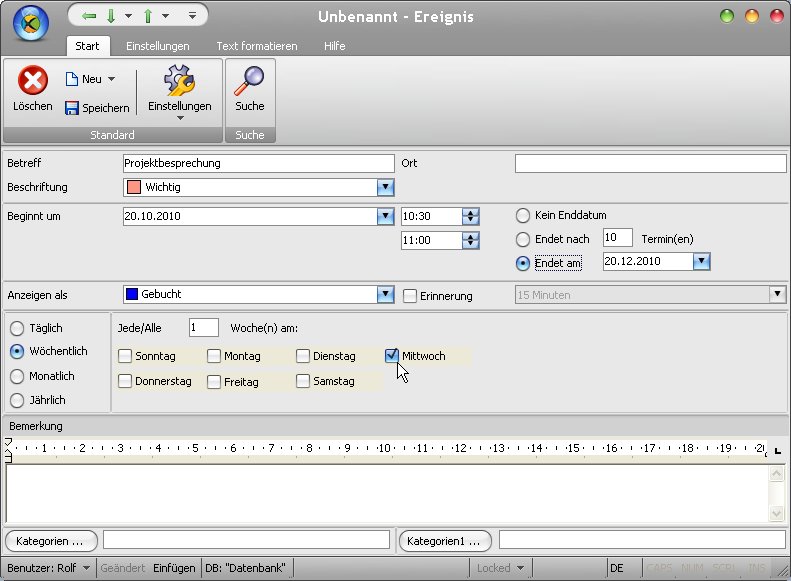The width and height of the screenshot is (791, 581).
Task: Check the Donnerstag checkbox
Action: (x=125, y=381)
